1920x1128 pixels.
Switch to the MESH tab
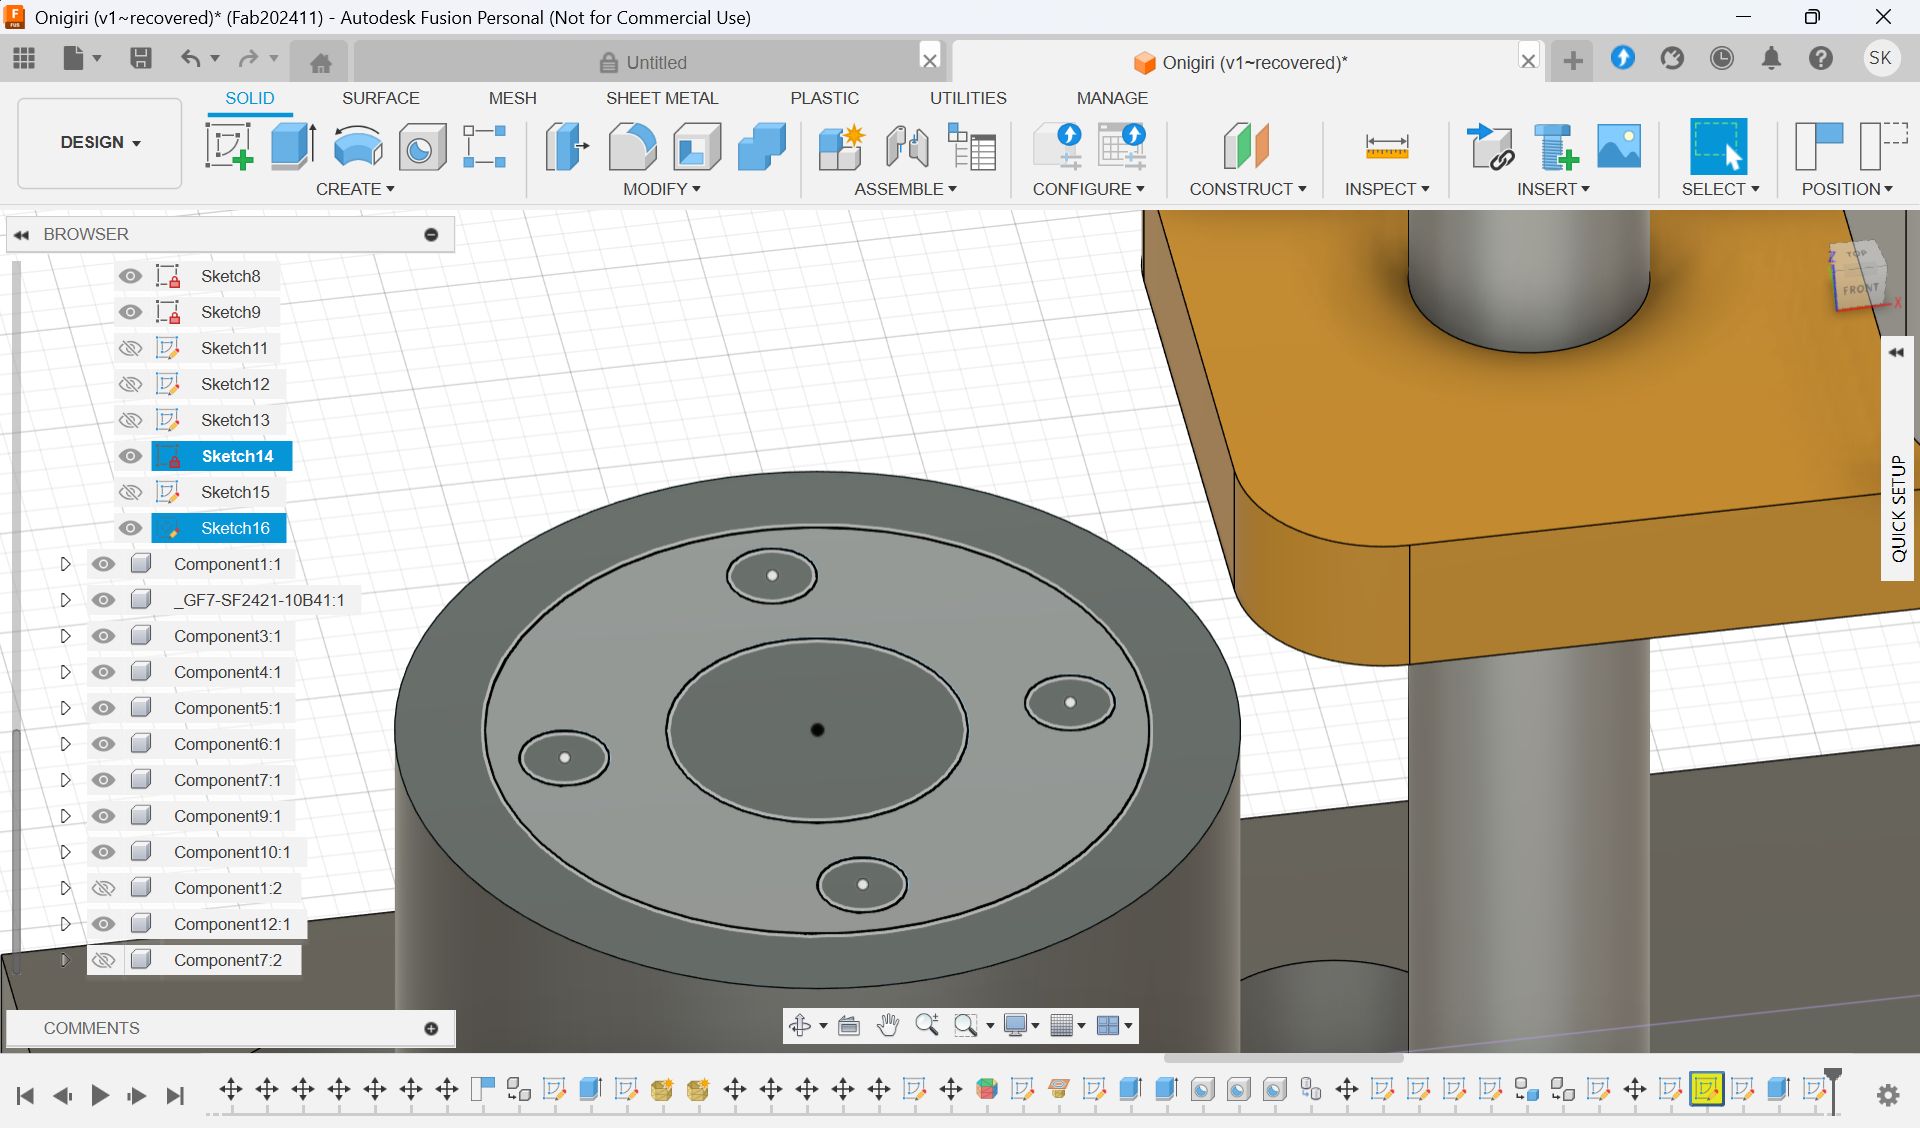(512, 98)
